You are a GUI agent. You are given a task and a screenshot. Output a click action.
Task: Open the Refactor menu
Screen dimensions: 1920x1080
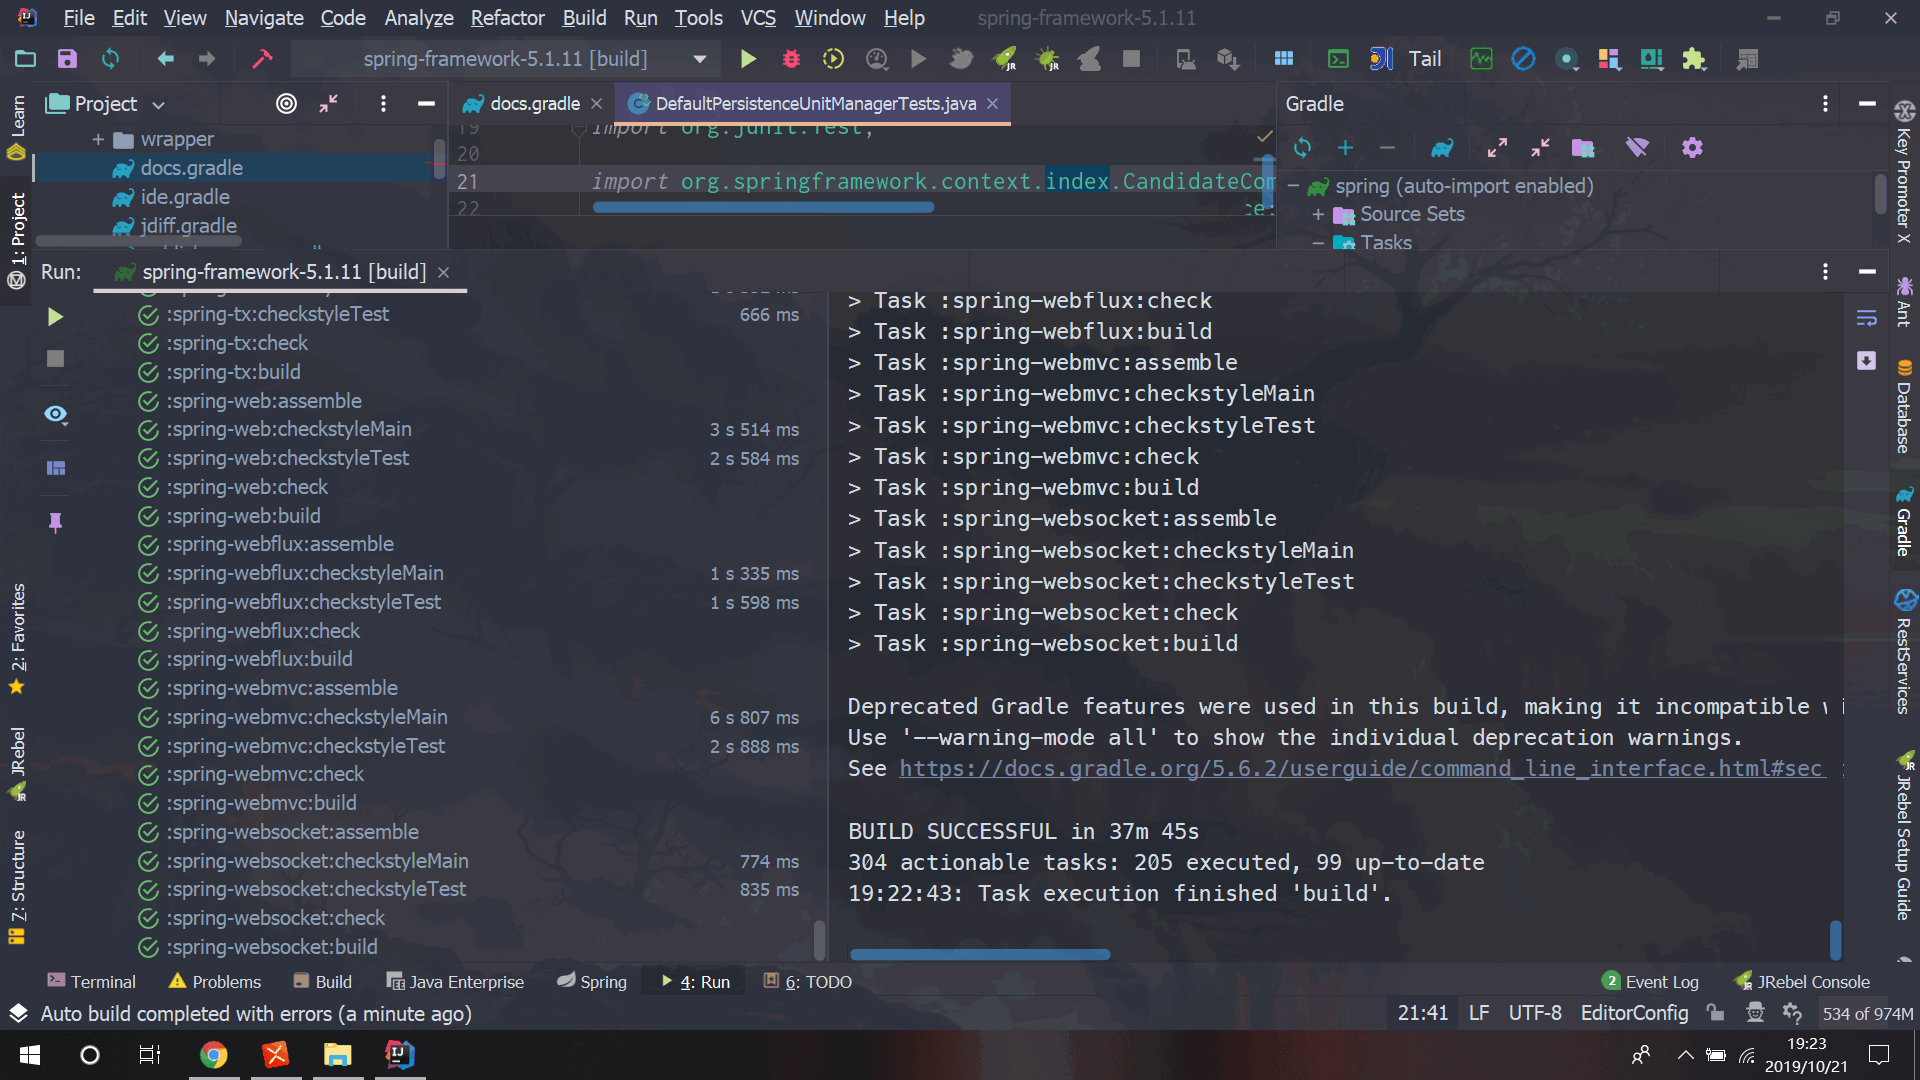coord(507,18)
